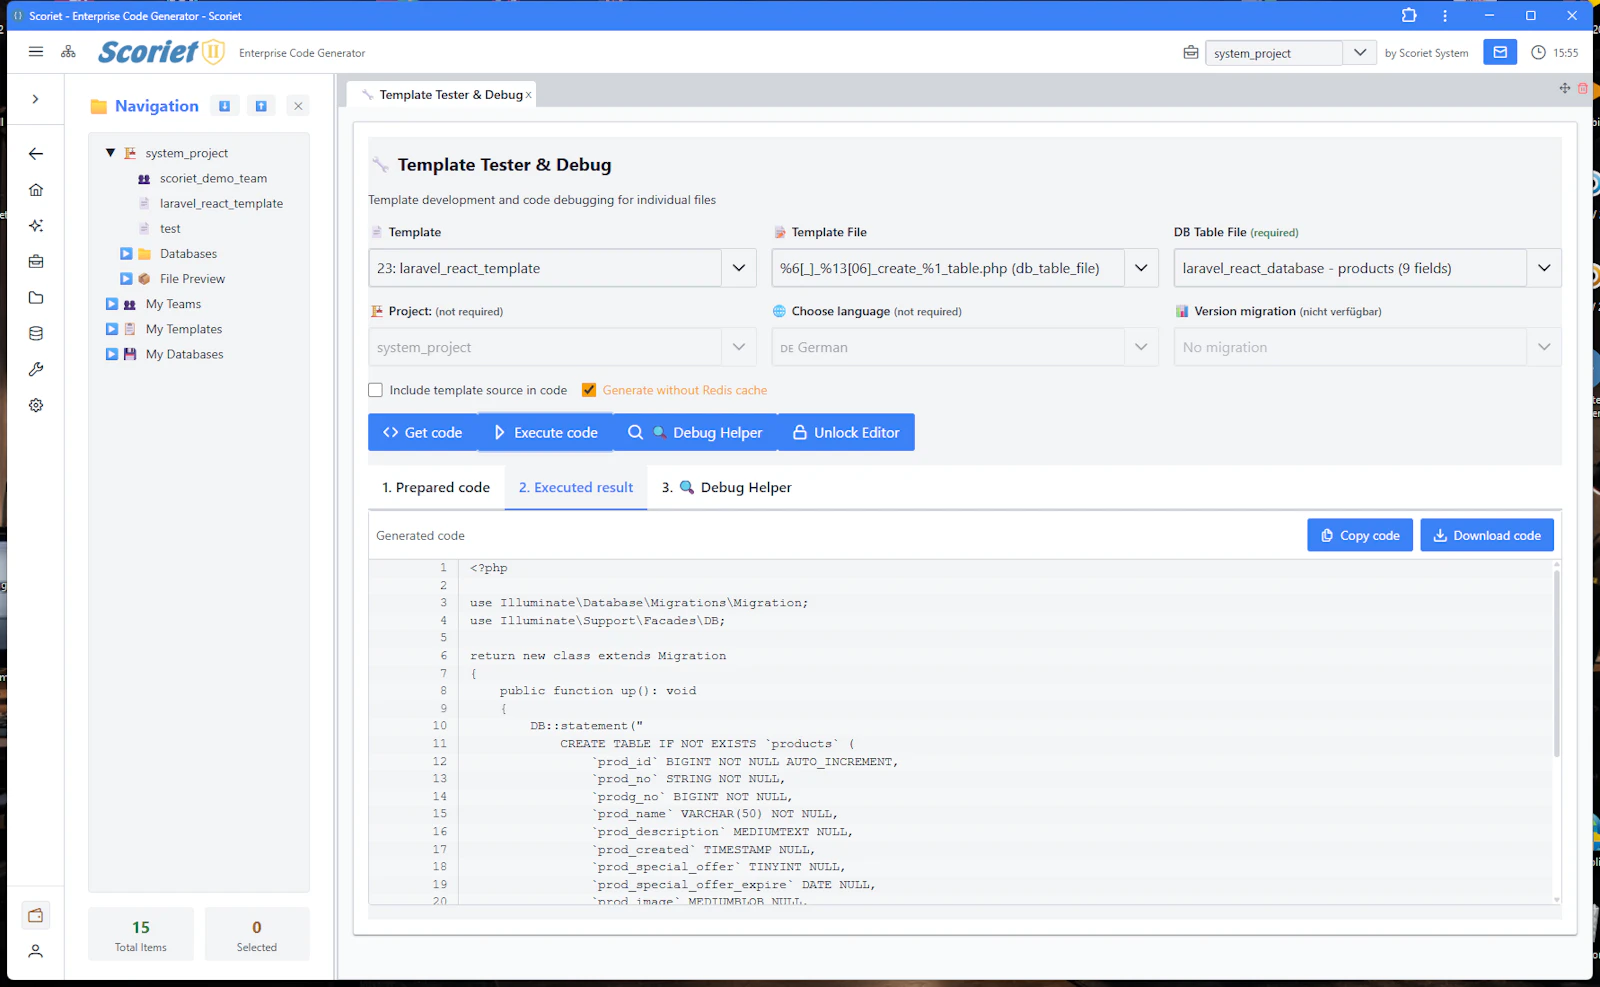Select laravel_react_template in the tree

(x=221, y=203)
